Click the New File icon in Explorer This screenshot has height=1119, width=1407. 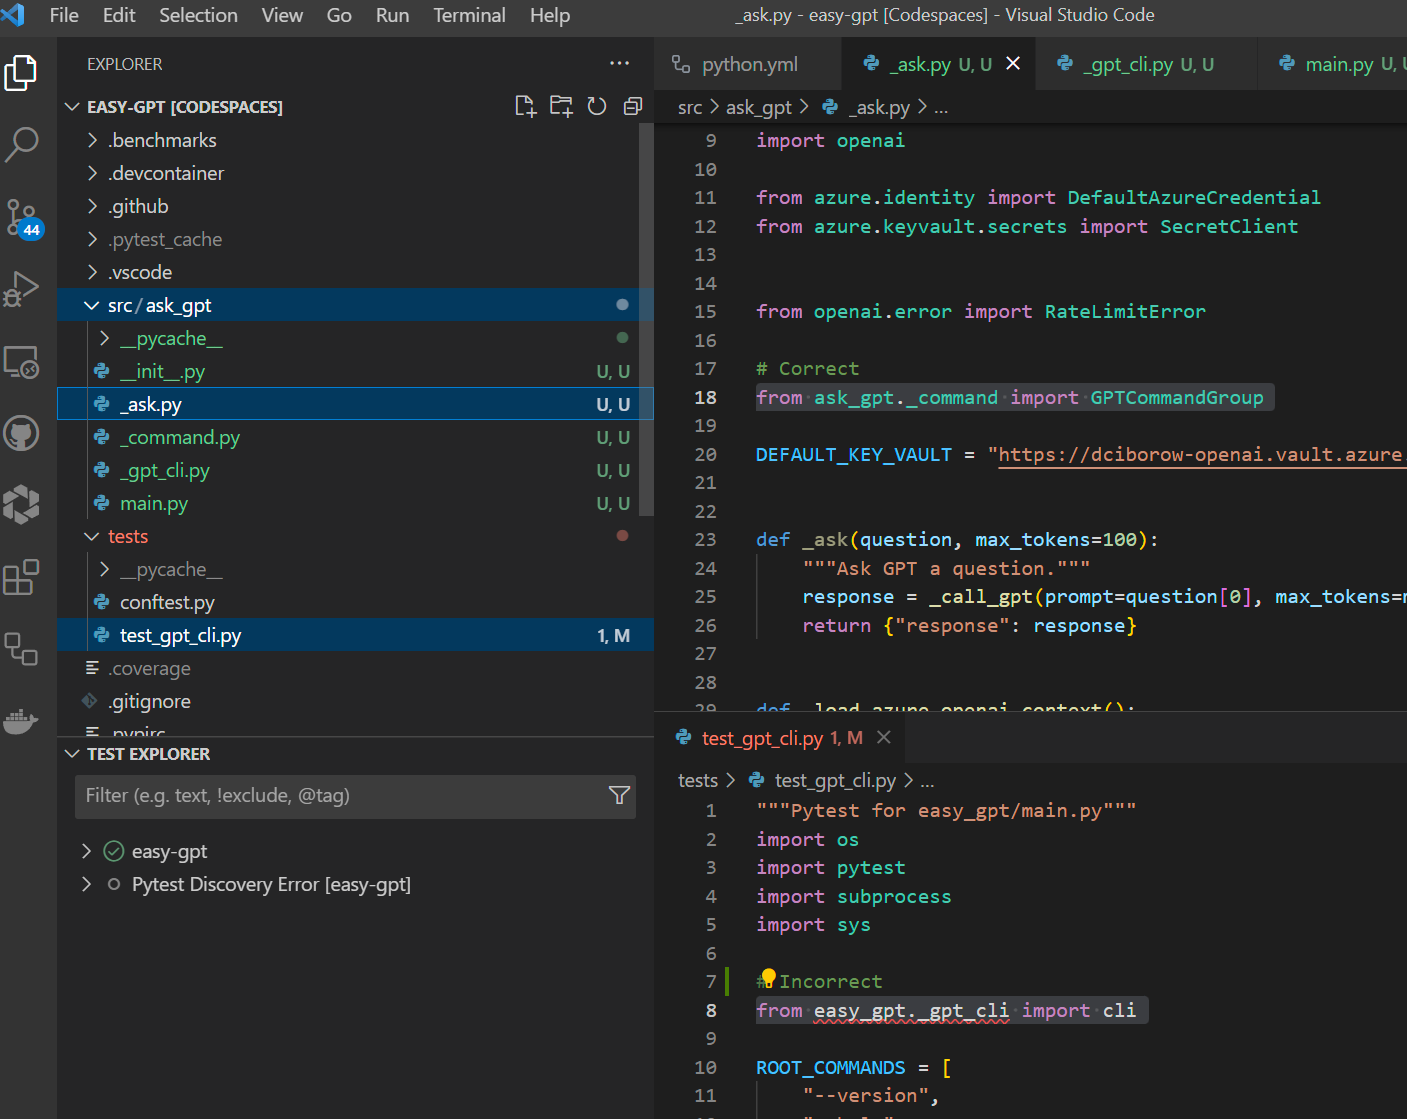click(x=525, y=106)
